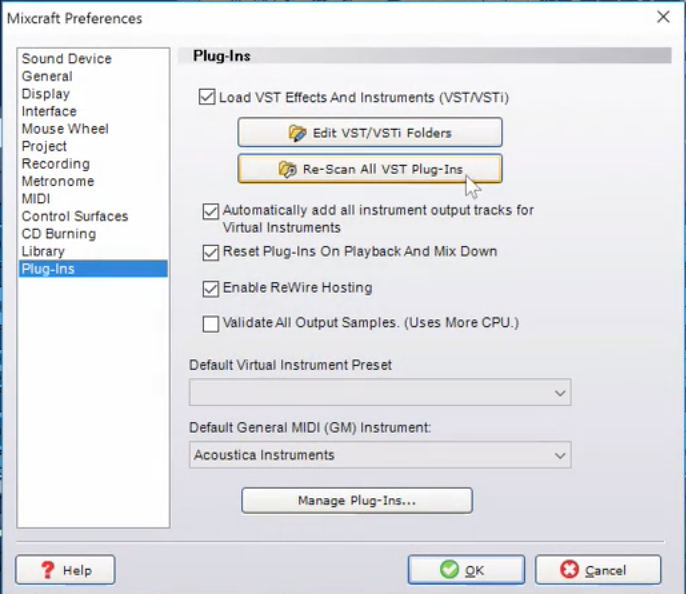Click the Cancel button
The image size is (686, 594).
pyautogui.click(x=598, y=570)
